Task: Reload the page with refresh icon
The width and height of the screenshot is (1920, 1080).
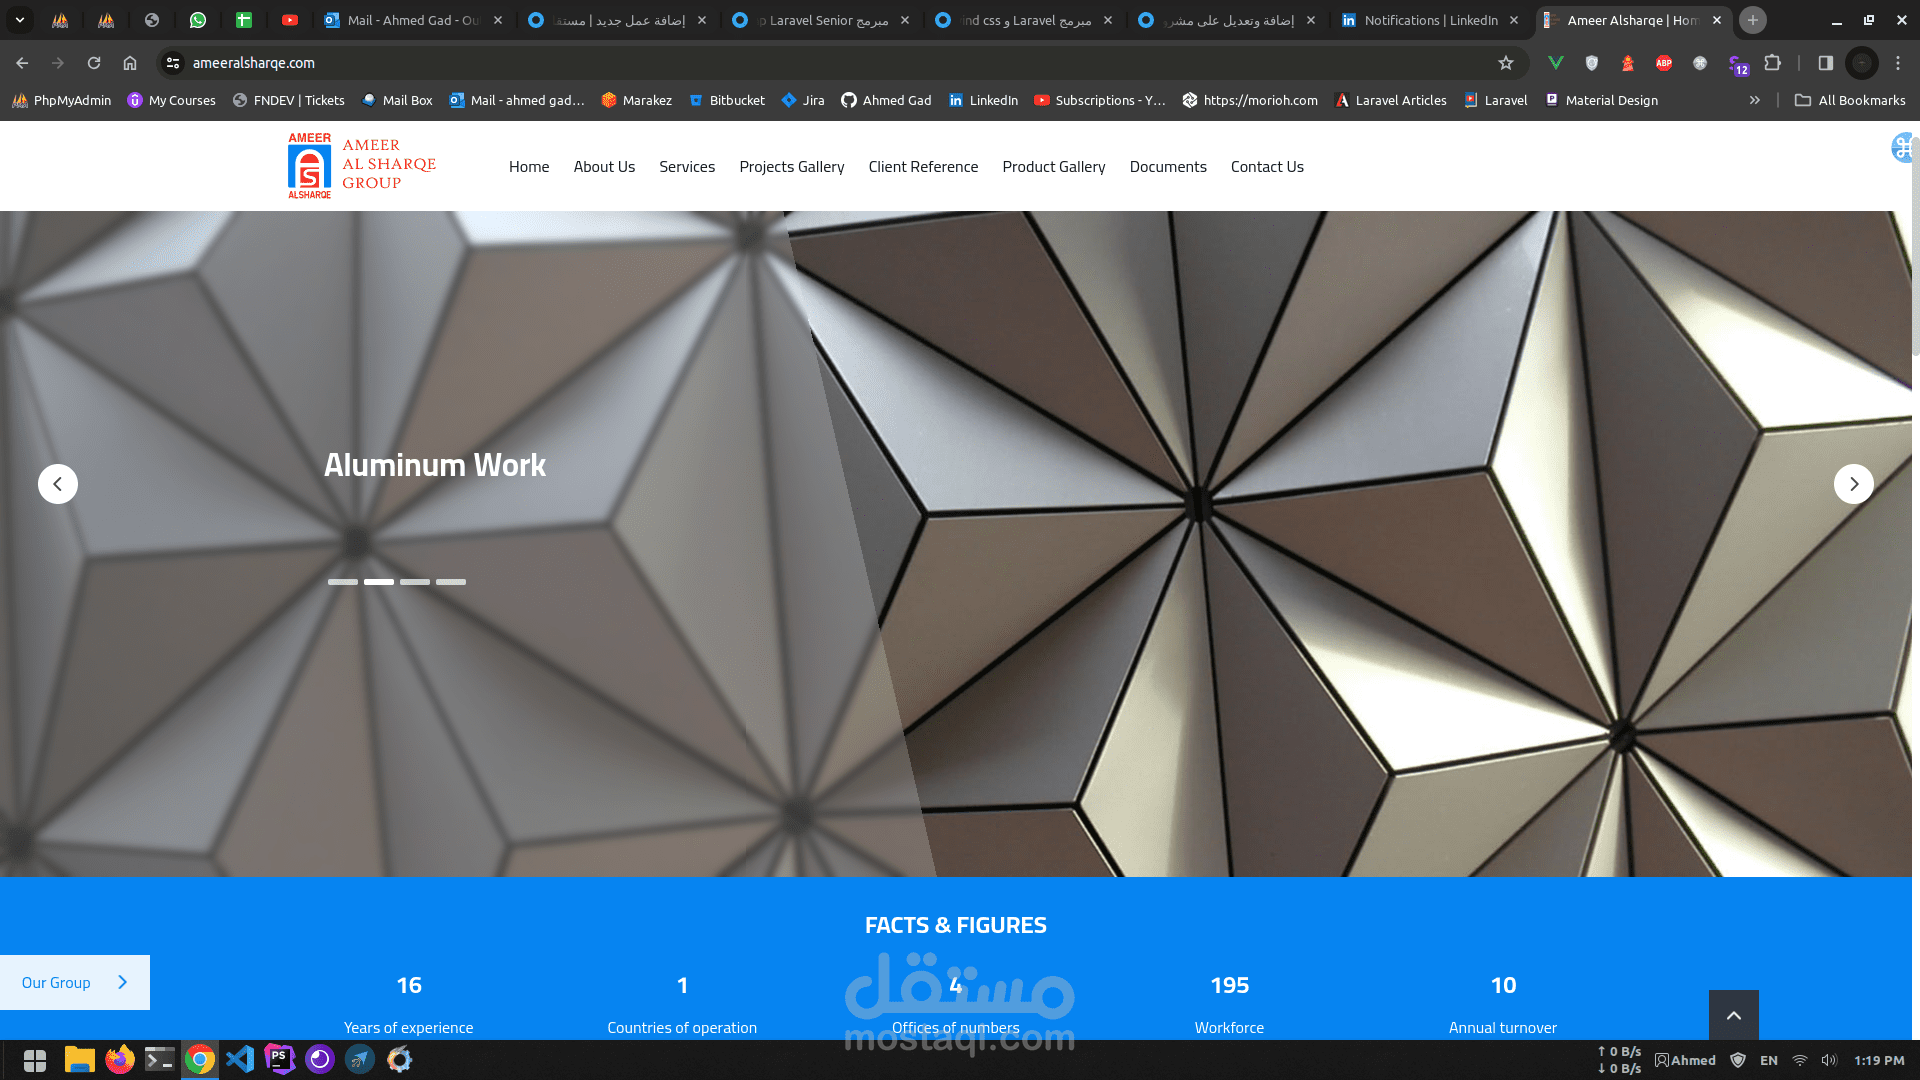Action: pos(94,63)
